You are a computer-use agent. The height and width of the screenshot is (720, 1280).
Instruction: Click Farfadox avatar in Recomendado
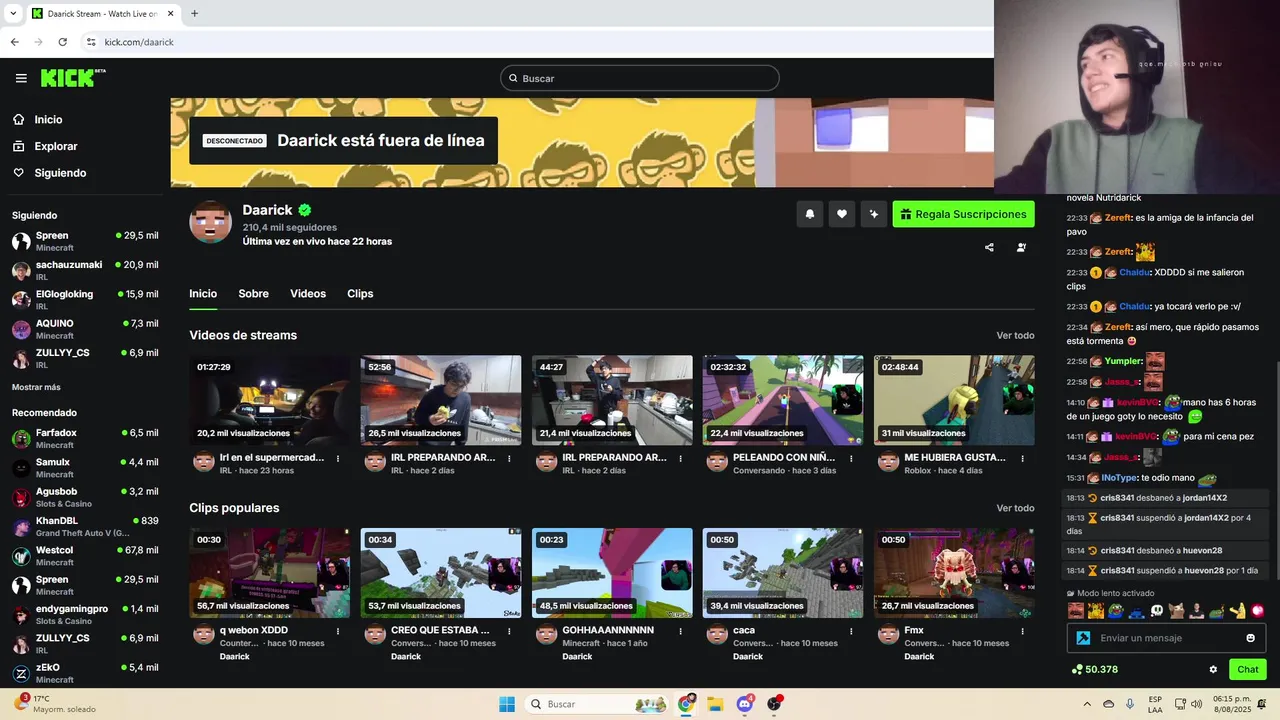point(21,438)
